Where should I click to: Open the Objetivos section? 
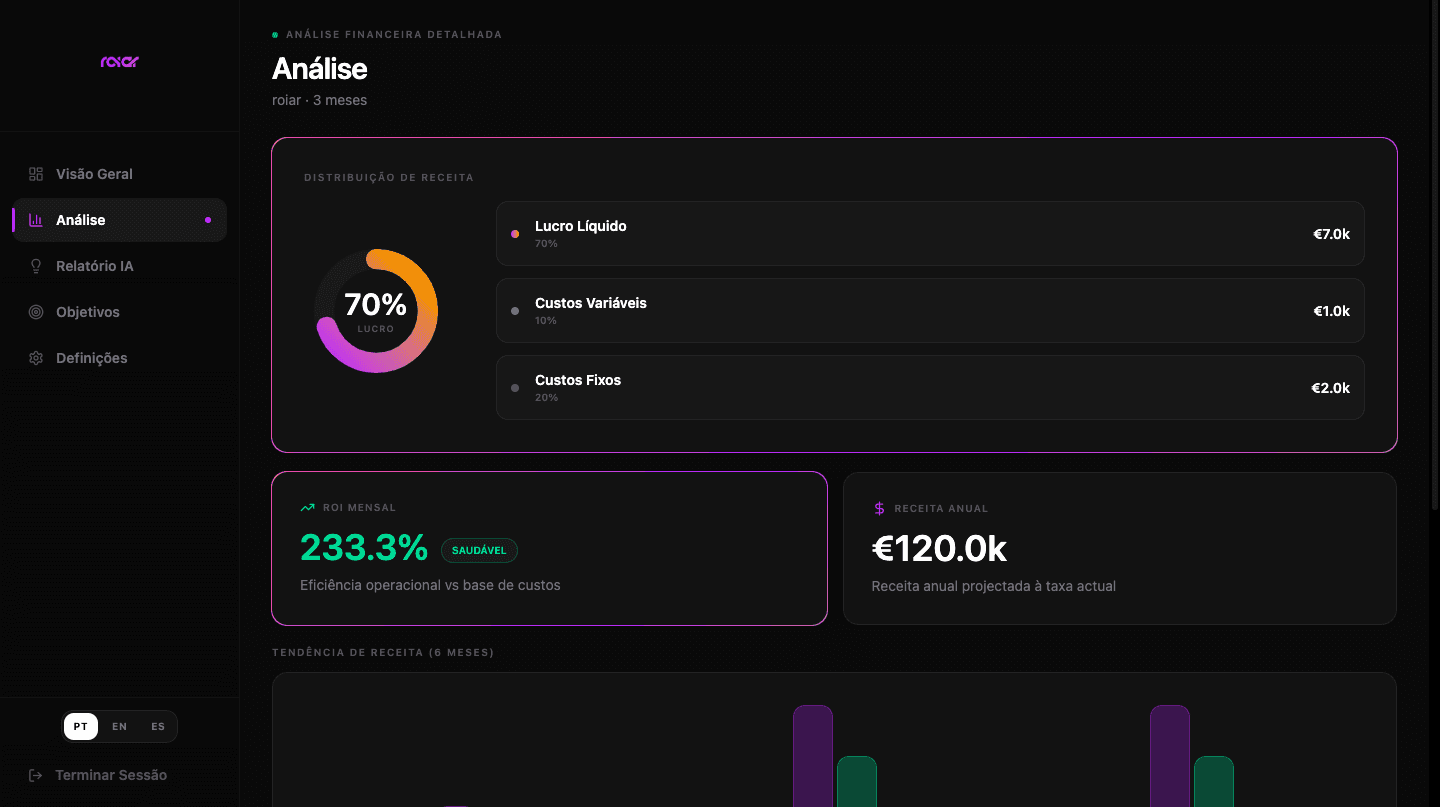click(x=119, y=312)
